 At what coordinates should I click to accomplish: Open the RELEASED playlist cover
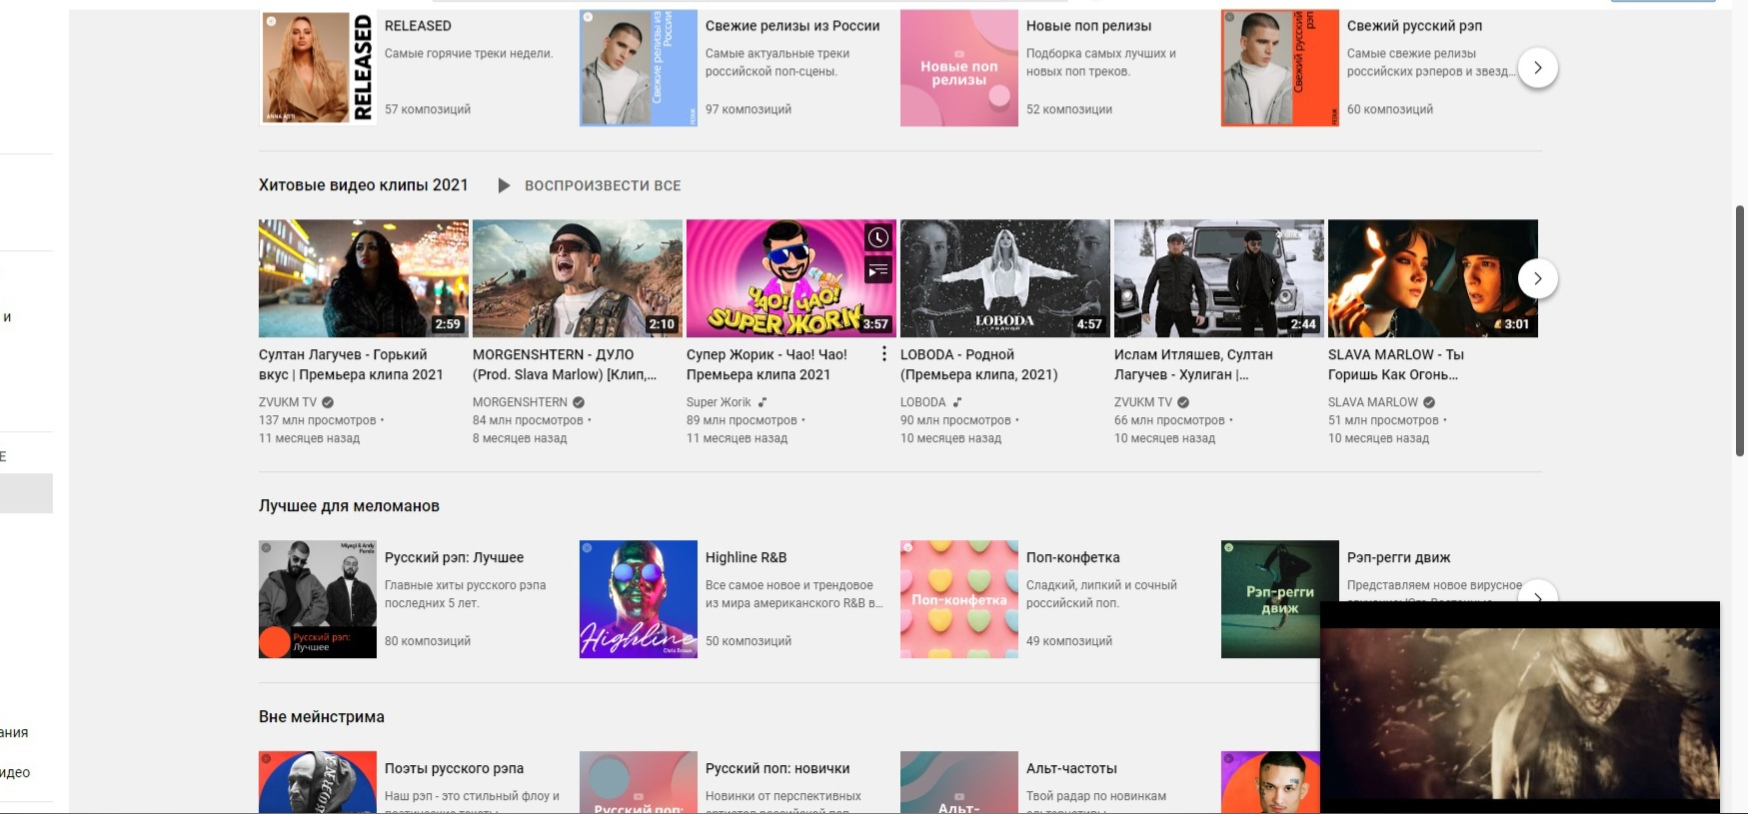(x=318, y=68)
